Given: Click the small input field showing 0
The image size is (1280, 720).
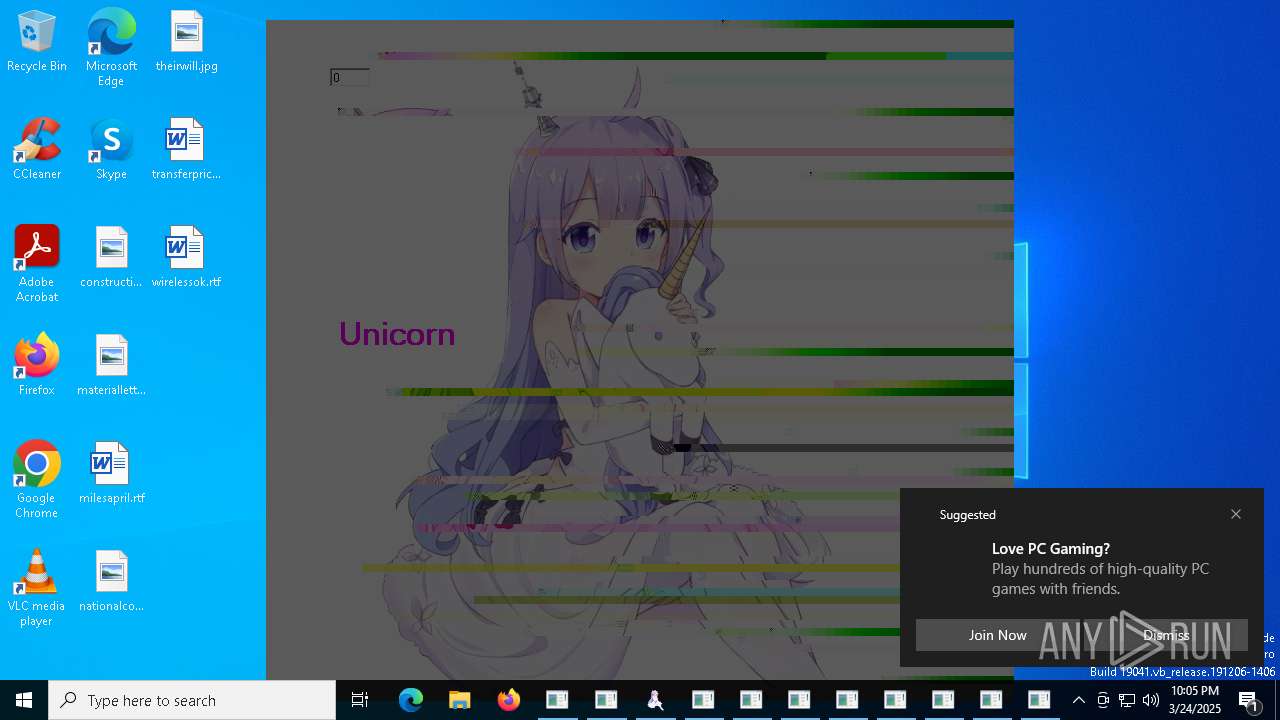Looking at the screenshot, I should click(x=350, y=77).
